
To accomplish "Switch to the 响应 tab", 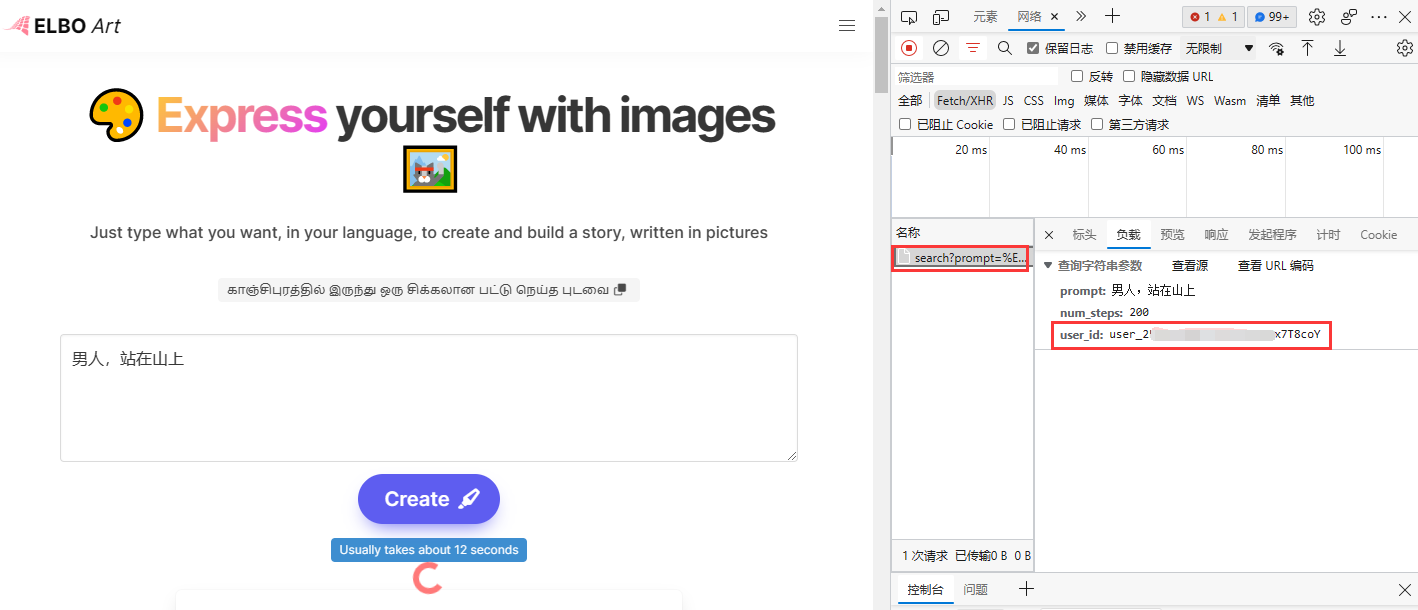I will click(1216, 235).
